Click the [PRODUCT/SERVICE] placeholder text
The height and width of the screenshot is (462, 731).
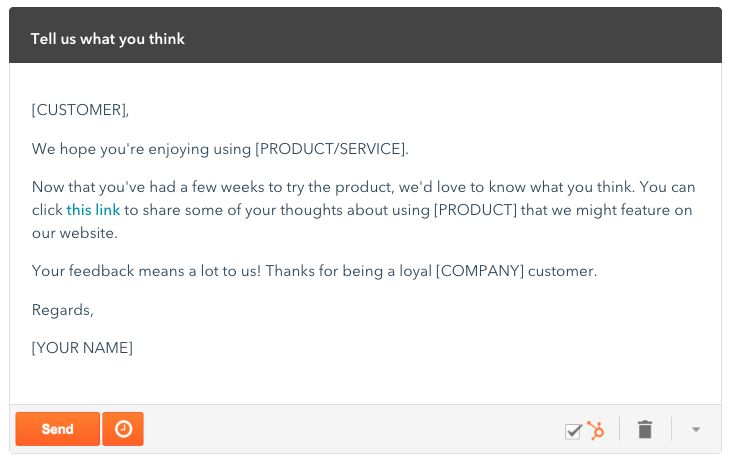(331, 149)
